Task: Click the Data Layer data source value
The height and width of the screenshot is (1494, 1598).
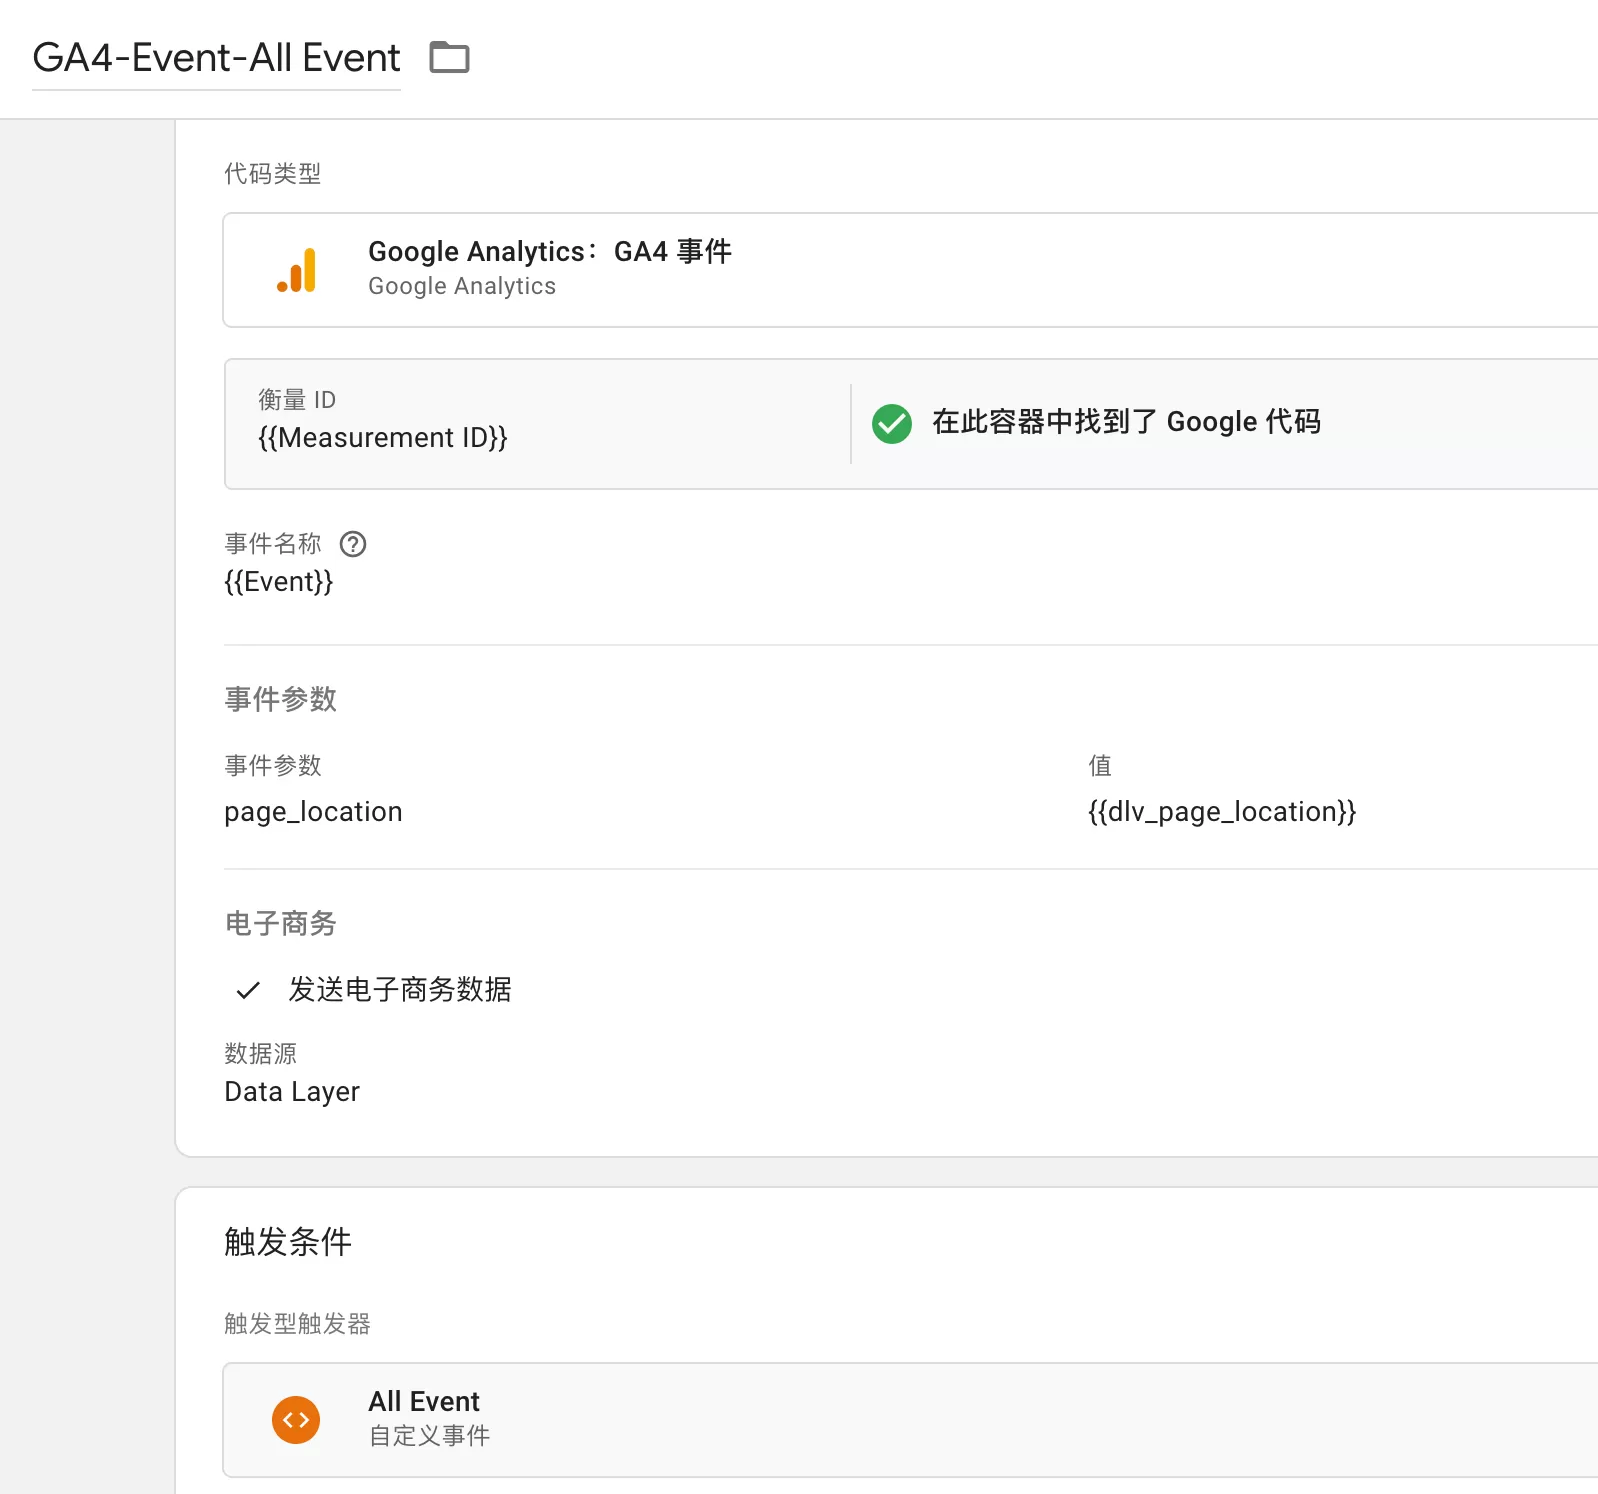Action: tap(292, 1092)
